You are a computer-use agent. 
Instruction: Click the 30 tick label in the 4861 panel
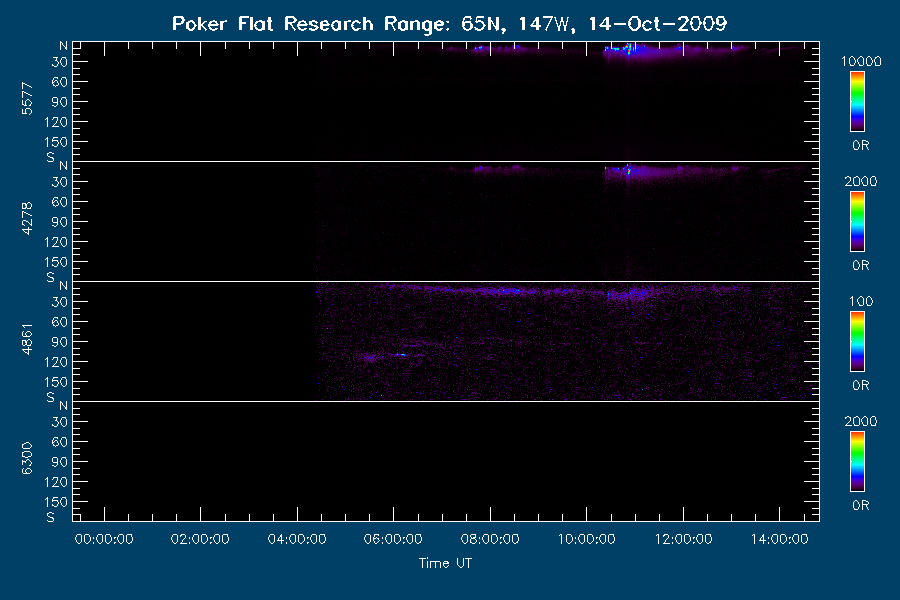60,301
